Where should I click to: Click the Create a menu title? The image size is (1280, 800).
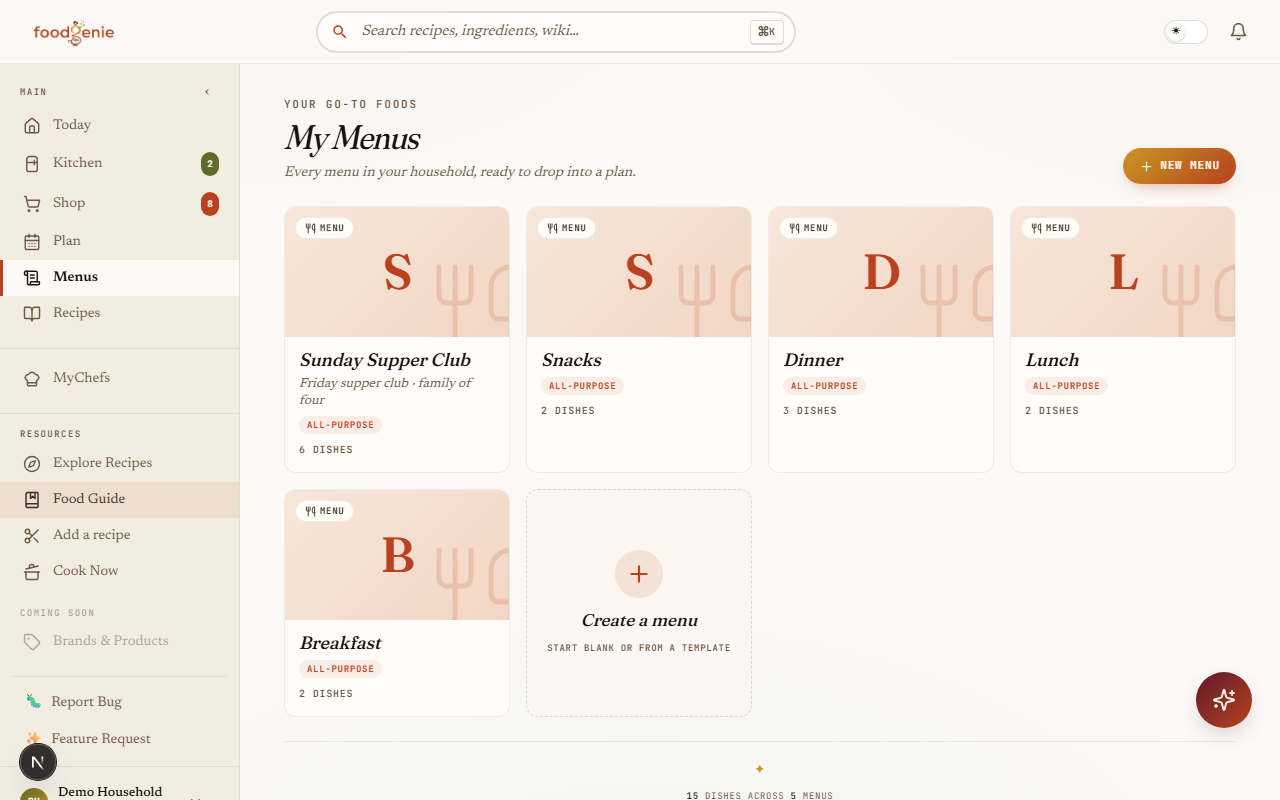coord(640,621)
